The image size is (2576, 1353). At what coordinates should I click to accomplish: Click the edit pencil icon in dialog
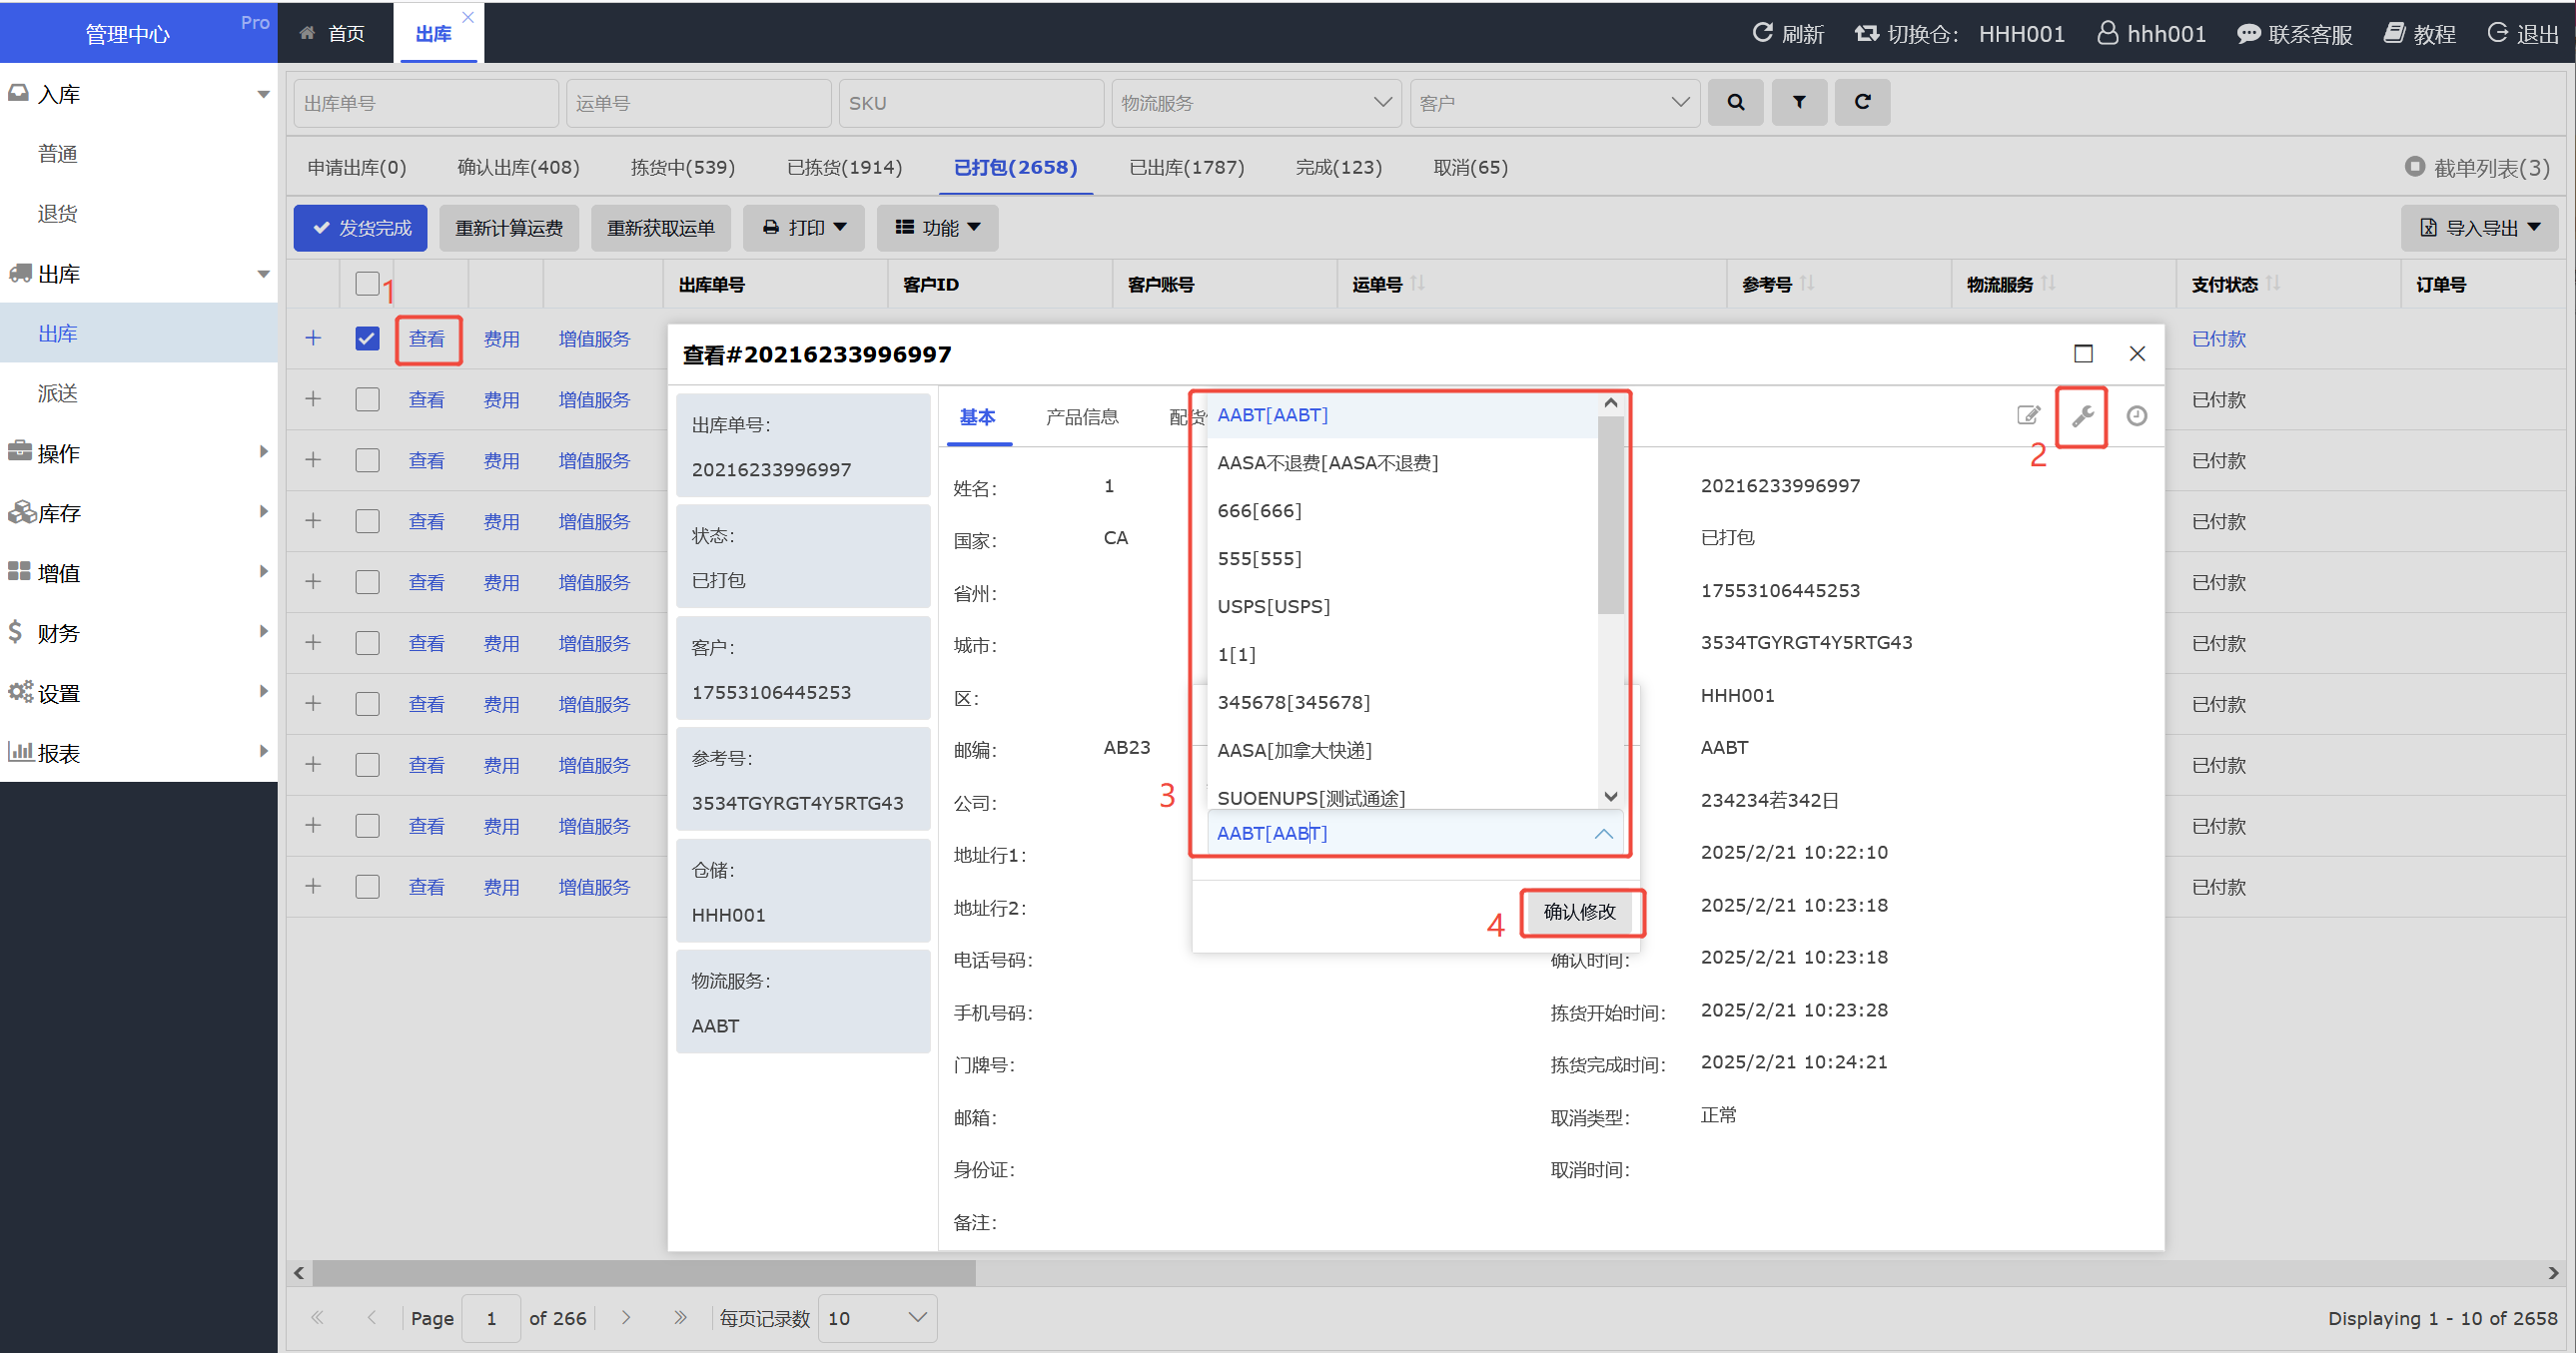(x=2028, y=415)
